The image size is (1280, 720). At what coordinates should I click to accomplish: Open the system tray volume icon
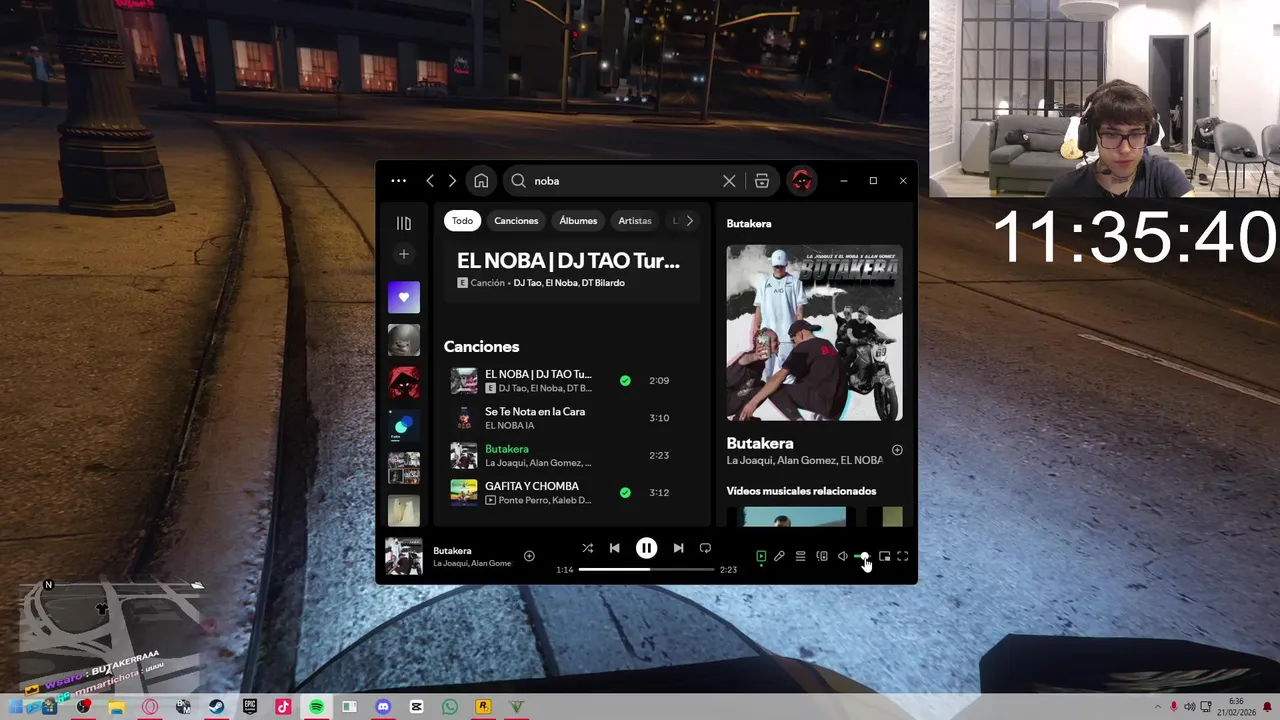point(1189,707)
